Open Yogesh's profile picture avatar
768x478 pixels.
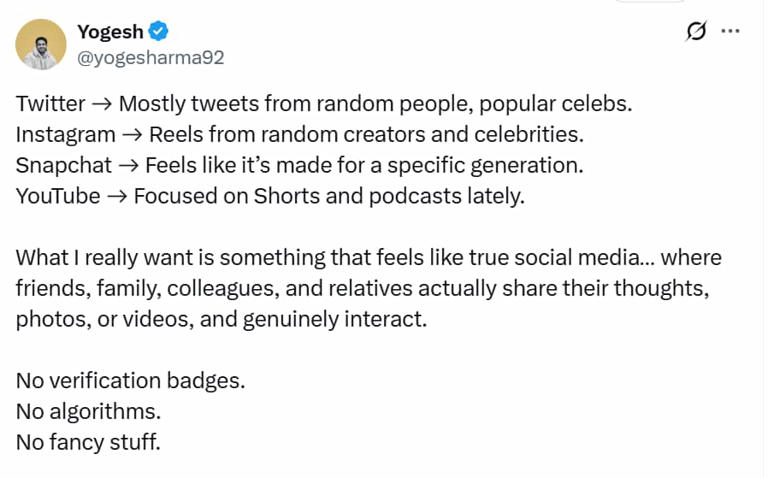click(x=41, y=44)
